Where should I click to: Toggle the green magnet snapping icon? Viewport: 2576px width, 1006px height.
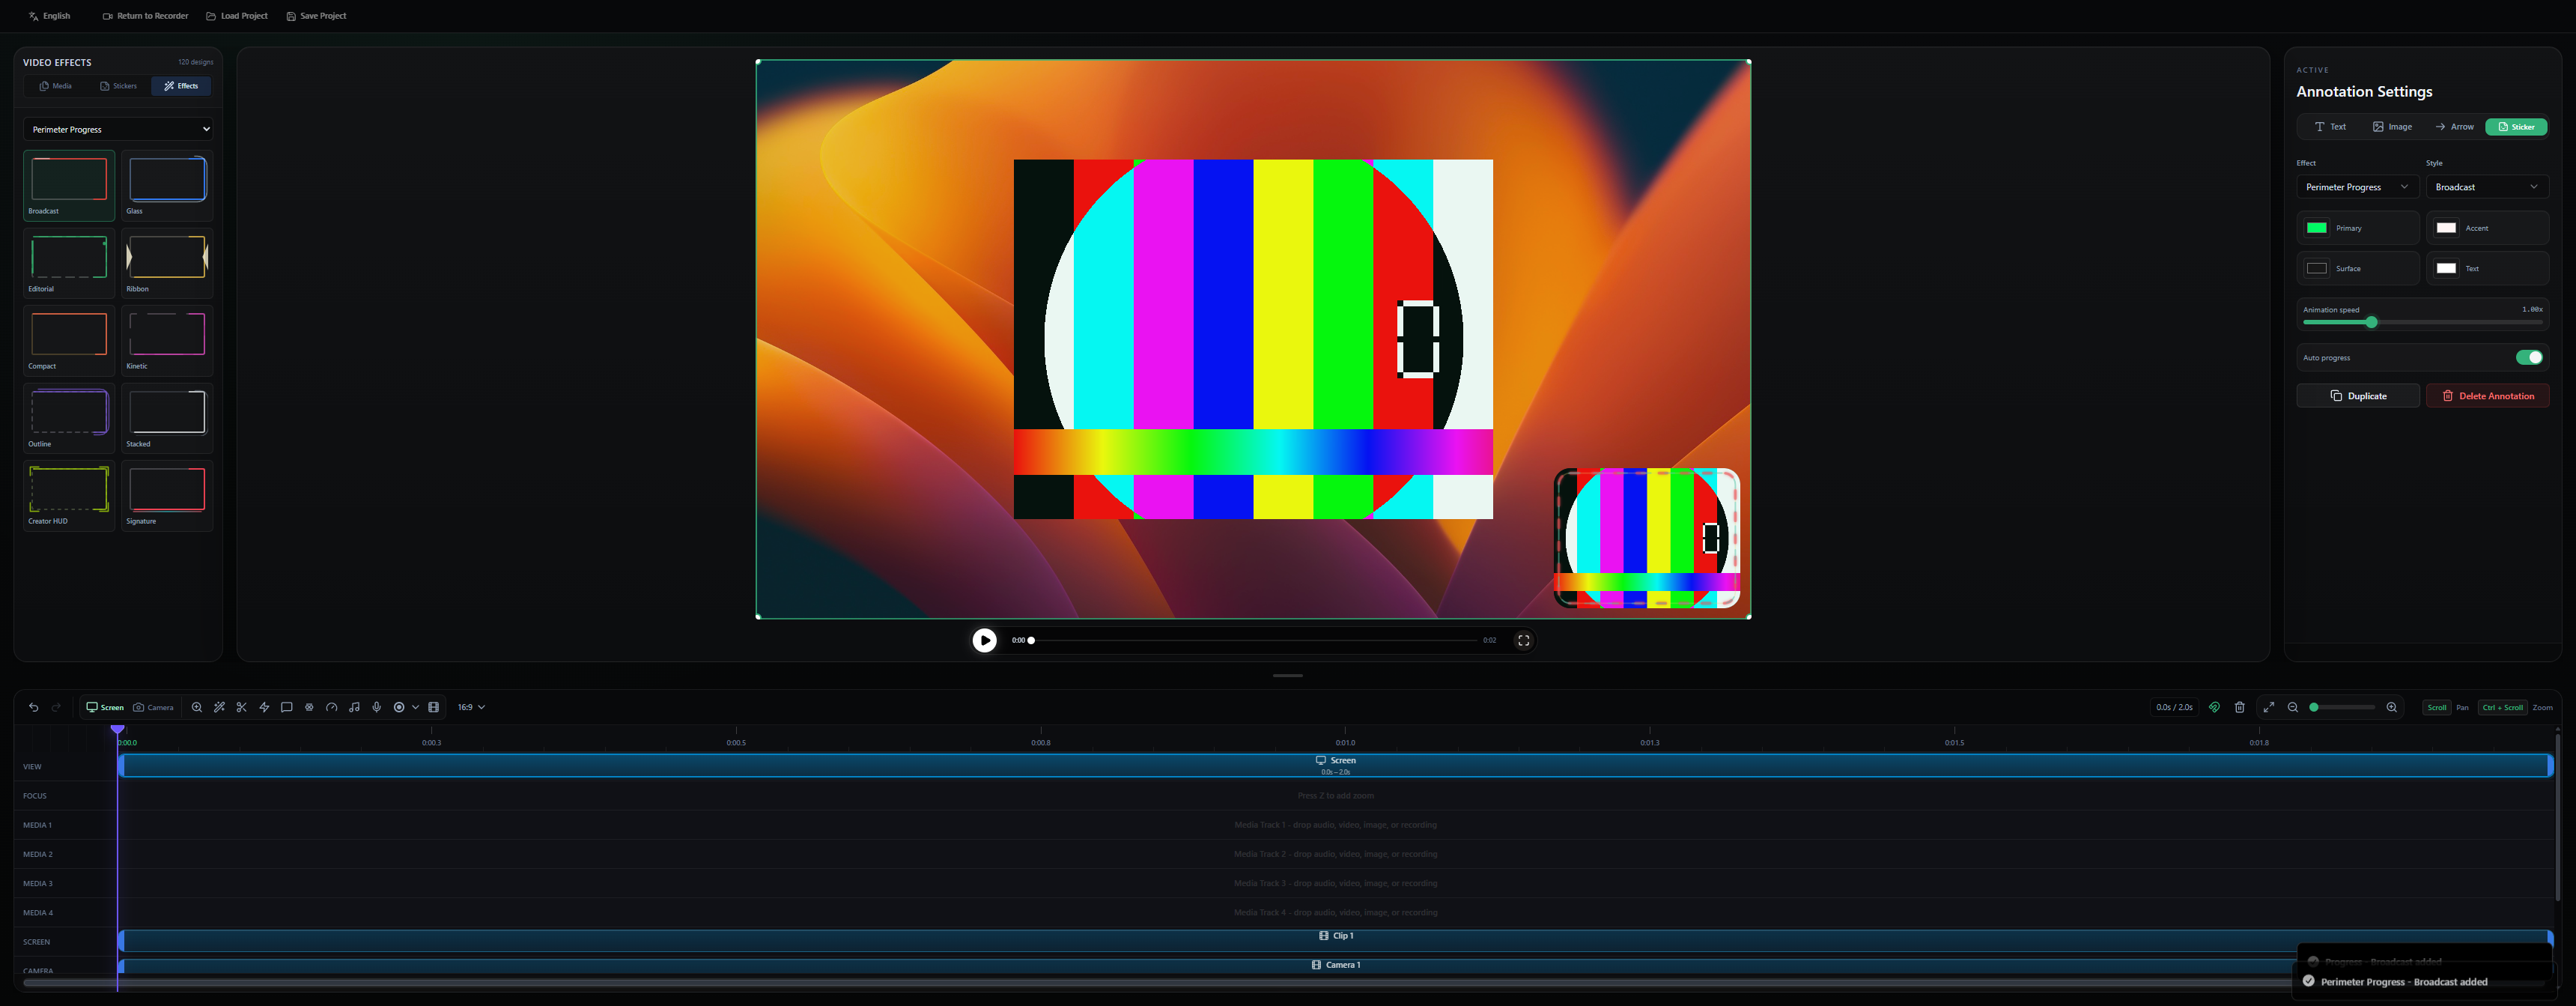pyautogui.click(x=2214, y=707)
